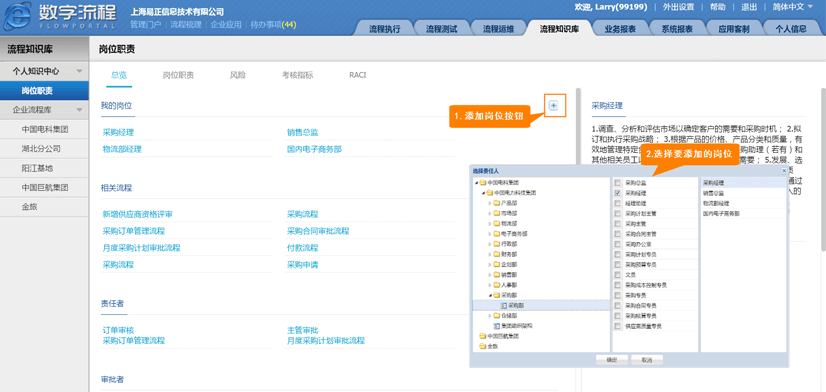The width and height of the screenshot is (826, 392).
Task: Click the FlowPortal logo icon
Action: click(17, 16)
